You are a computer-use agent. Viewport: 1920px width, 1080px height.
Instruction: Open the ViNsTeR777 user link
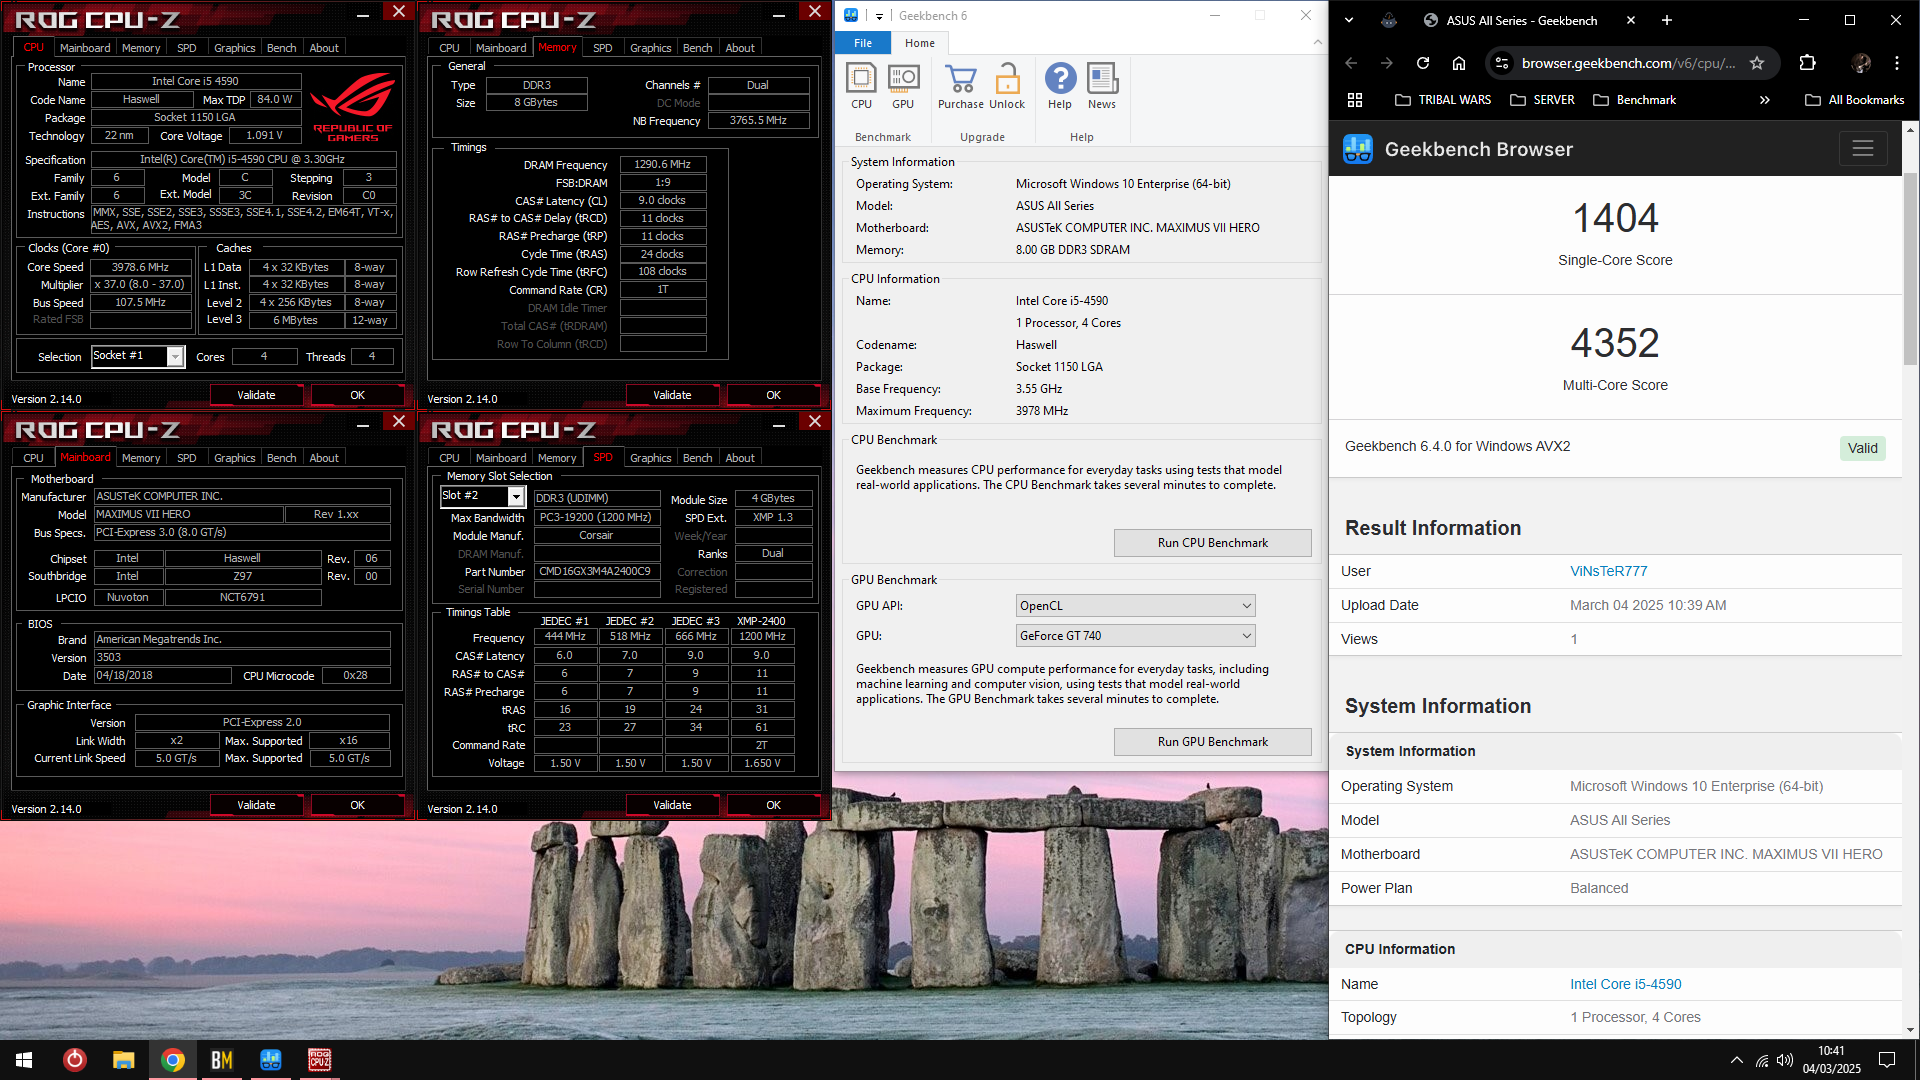[x=1608, y=571]
